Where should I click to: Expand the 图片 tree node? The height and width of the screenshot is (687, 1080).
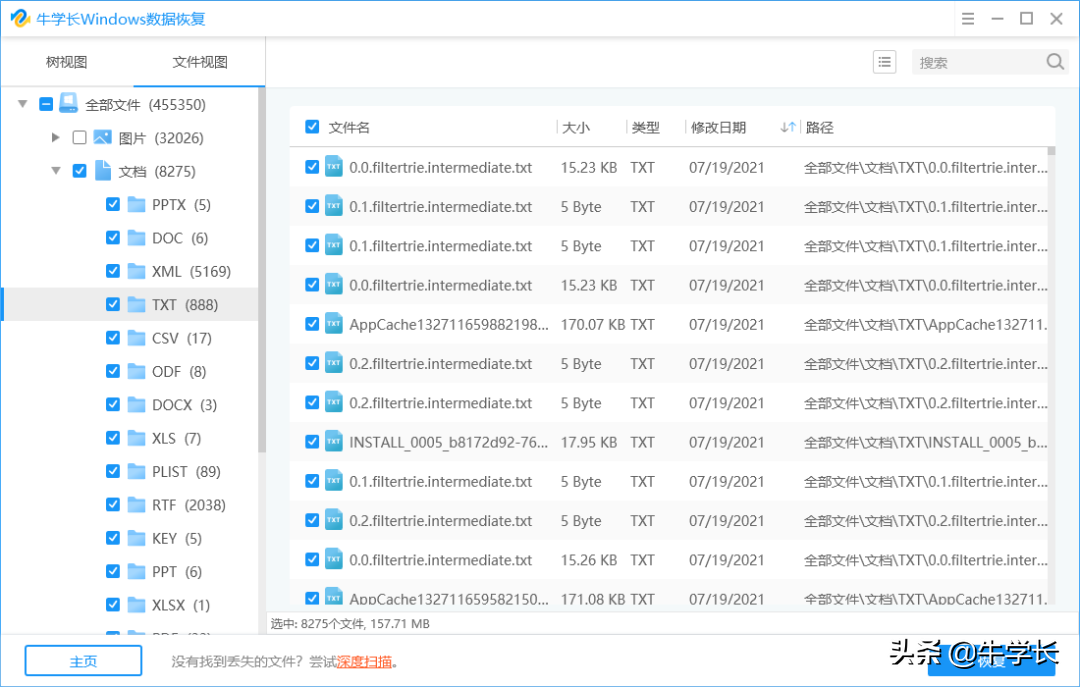pos(56,137)
